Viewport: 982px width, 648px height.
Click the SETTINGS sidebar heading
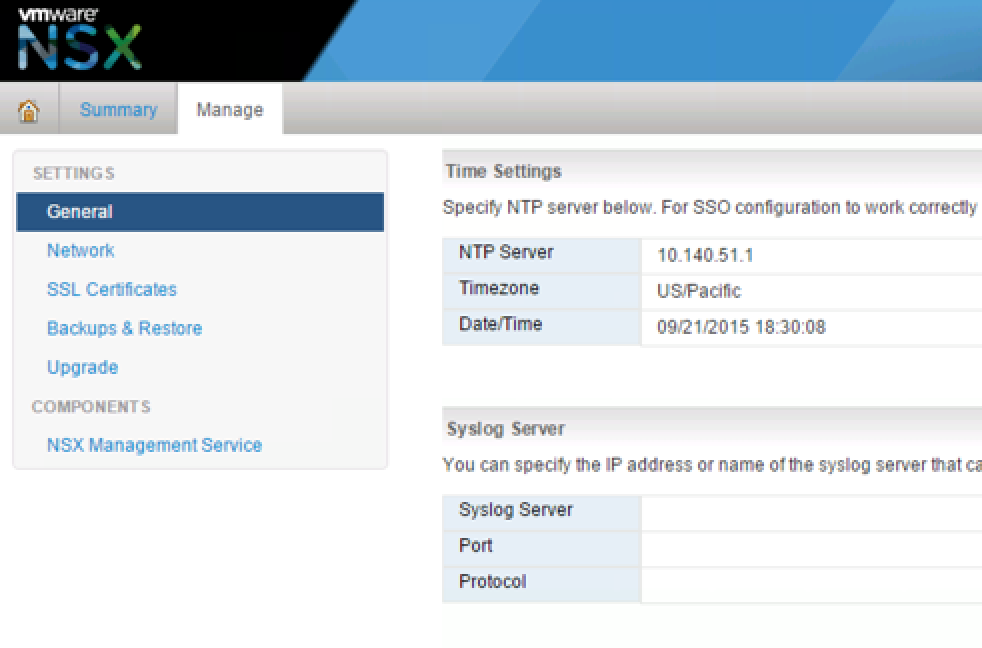coord(74,174)
